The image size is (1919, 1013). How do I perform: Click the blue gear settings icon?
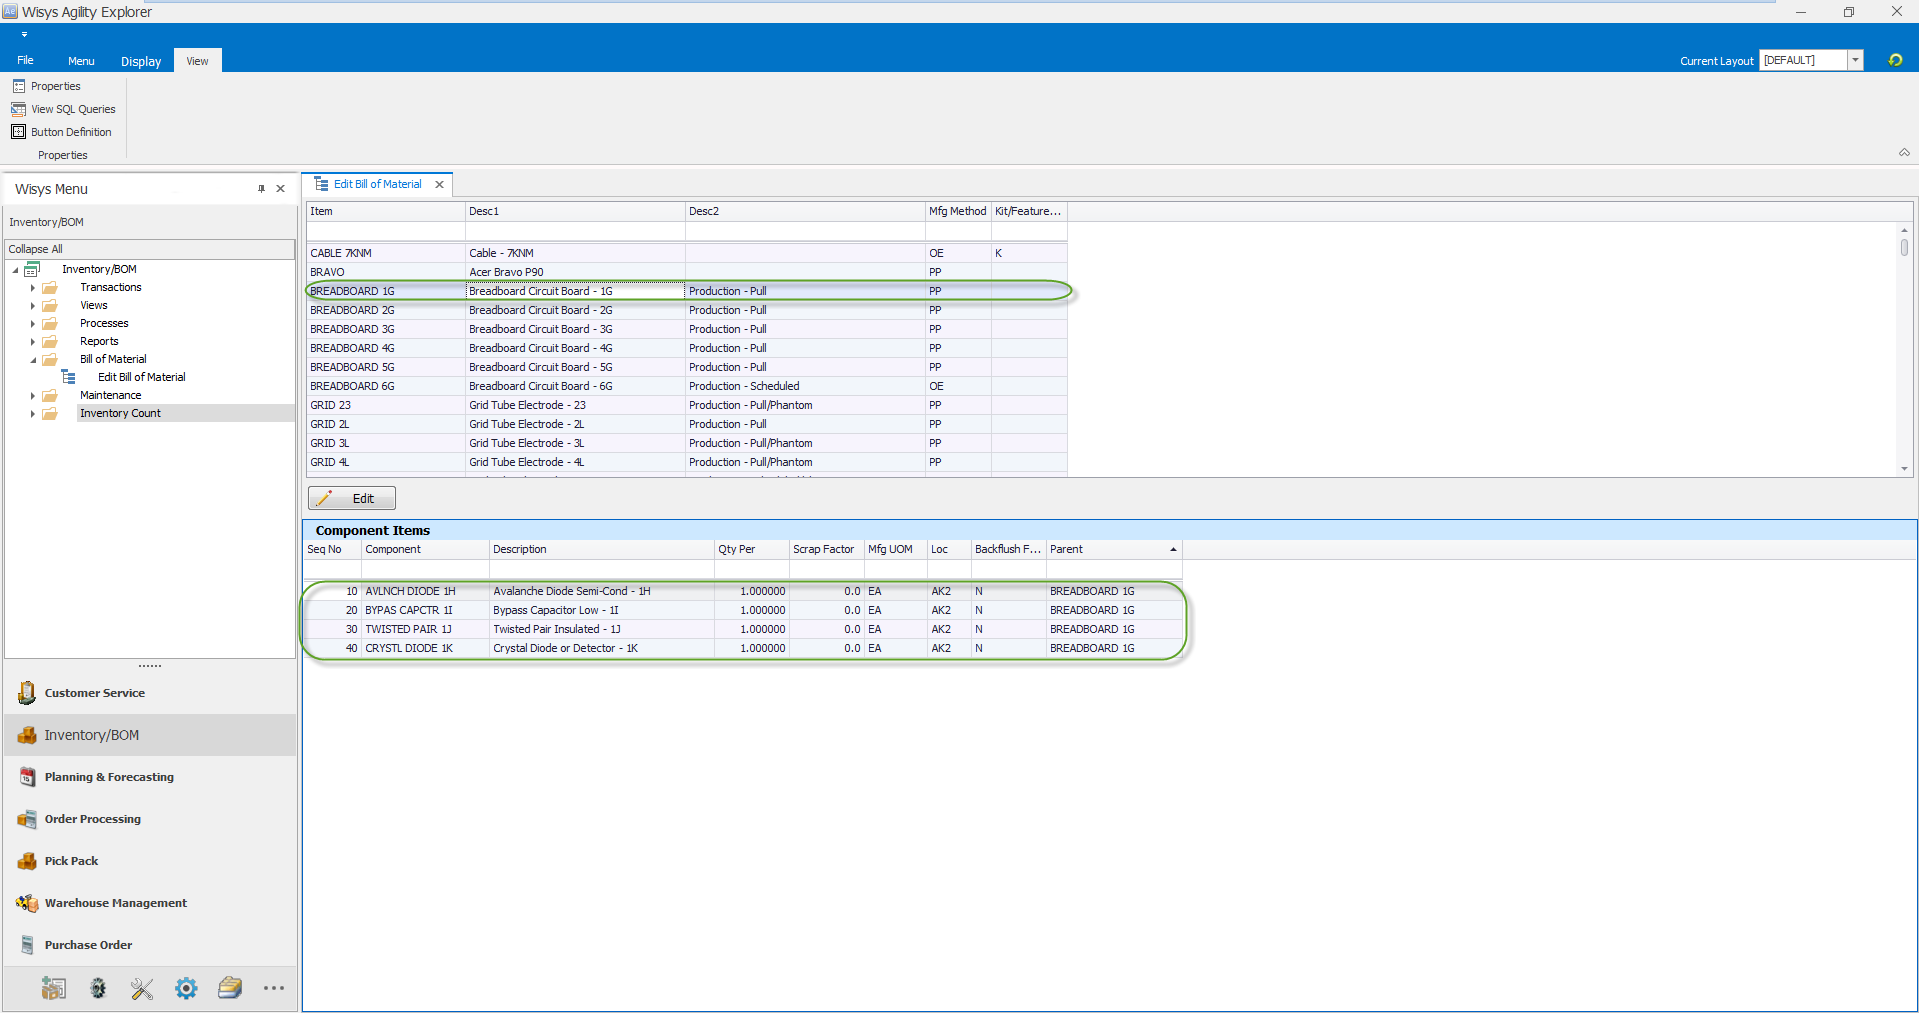tap(186, 988)
